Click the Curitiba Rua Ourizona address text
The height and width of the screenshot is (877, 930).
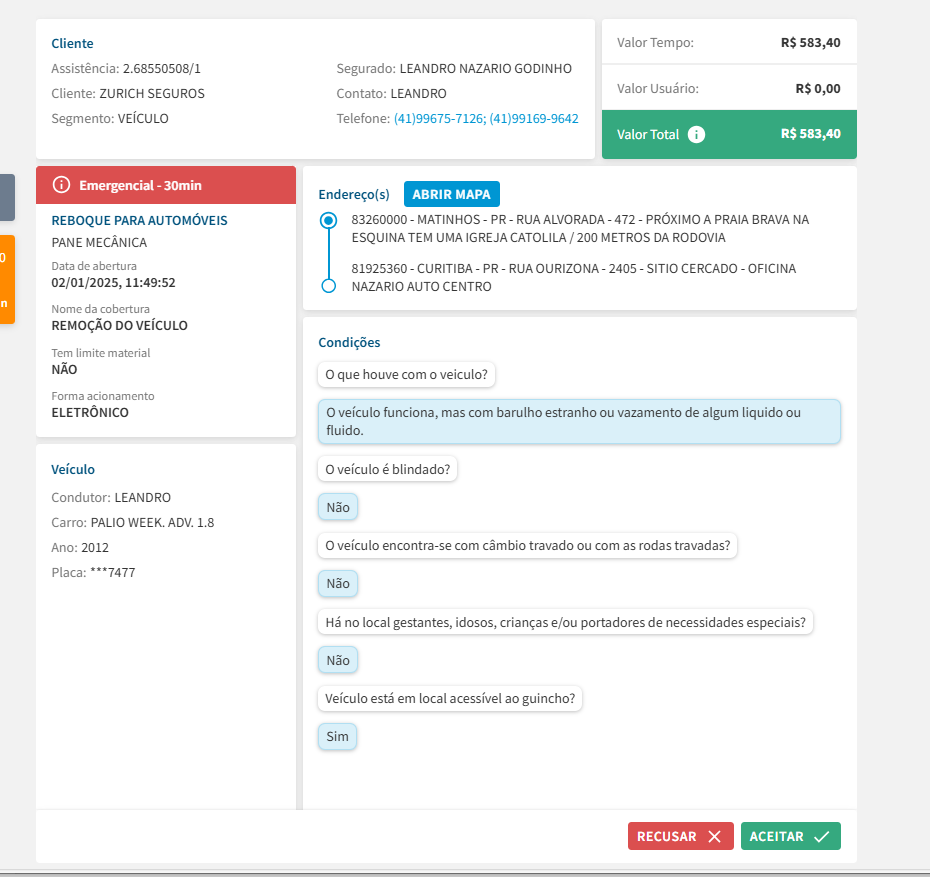pyautogui.click(x=573, y=277)
